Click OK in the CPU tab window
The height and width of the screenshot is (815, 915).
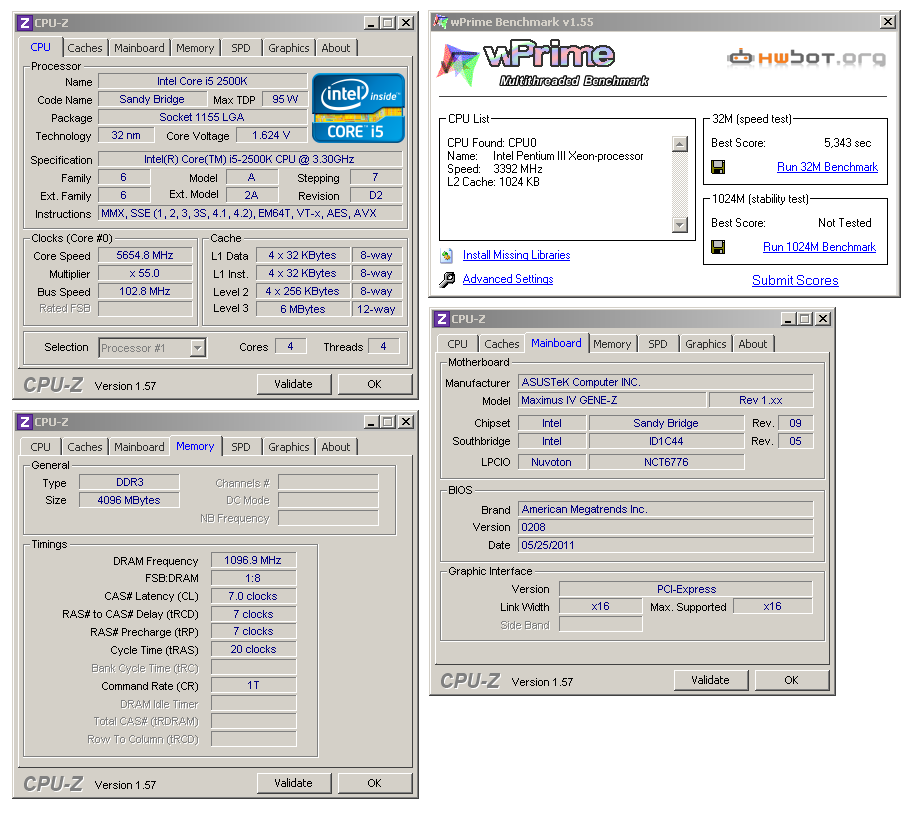(x=375, y=384)
